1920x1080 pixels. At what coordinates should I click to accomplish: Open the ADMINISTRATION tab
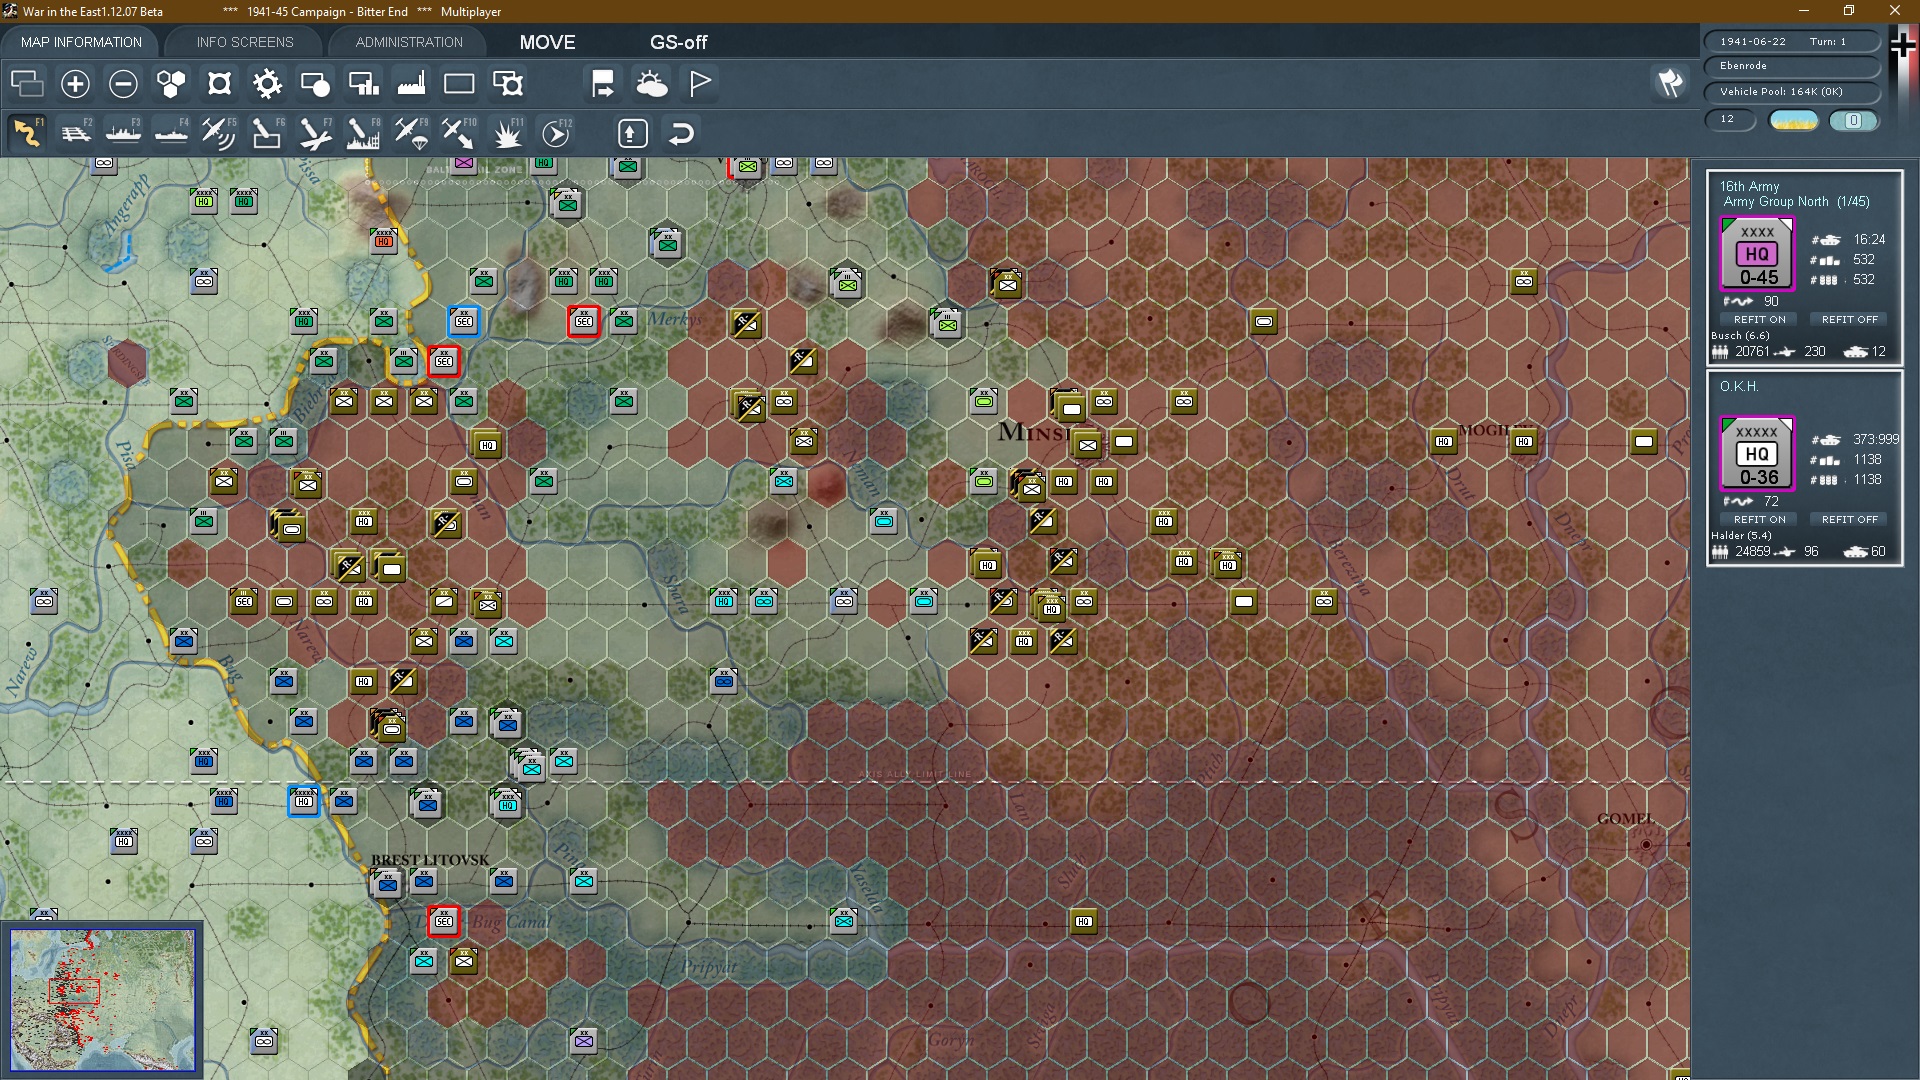409,42
